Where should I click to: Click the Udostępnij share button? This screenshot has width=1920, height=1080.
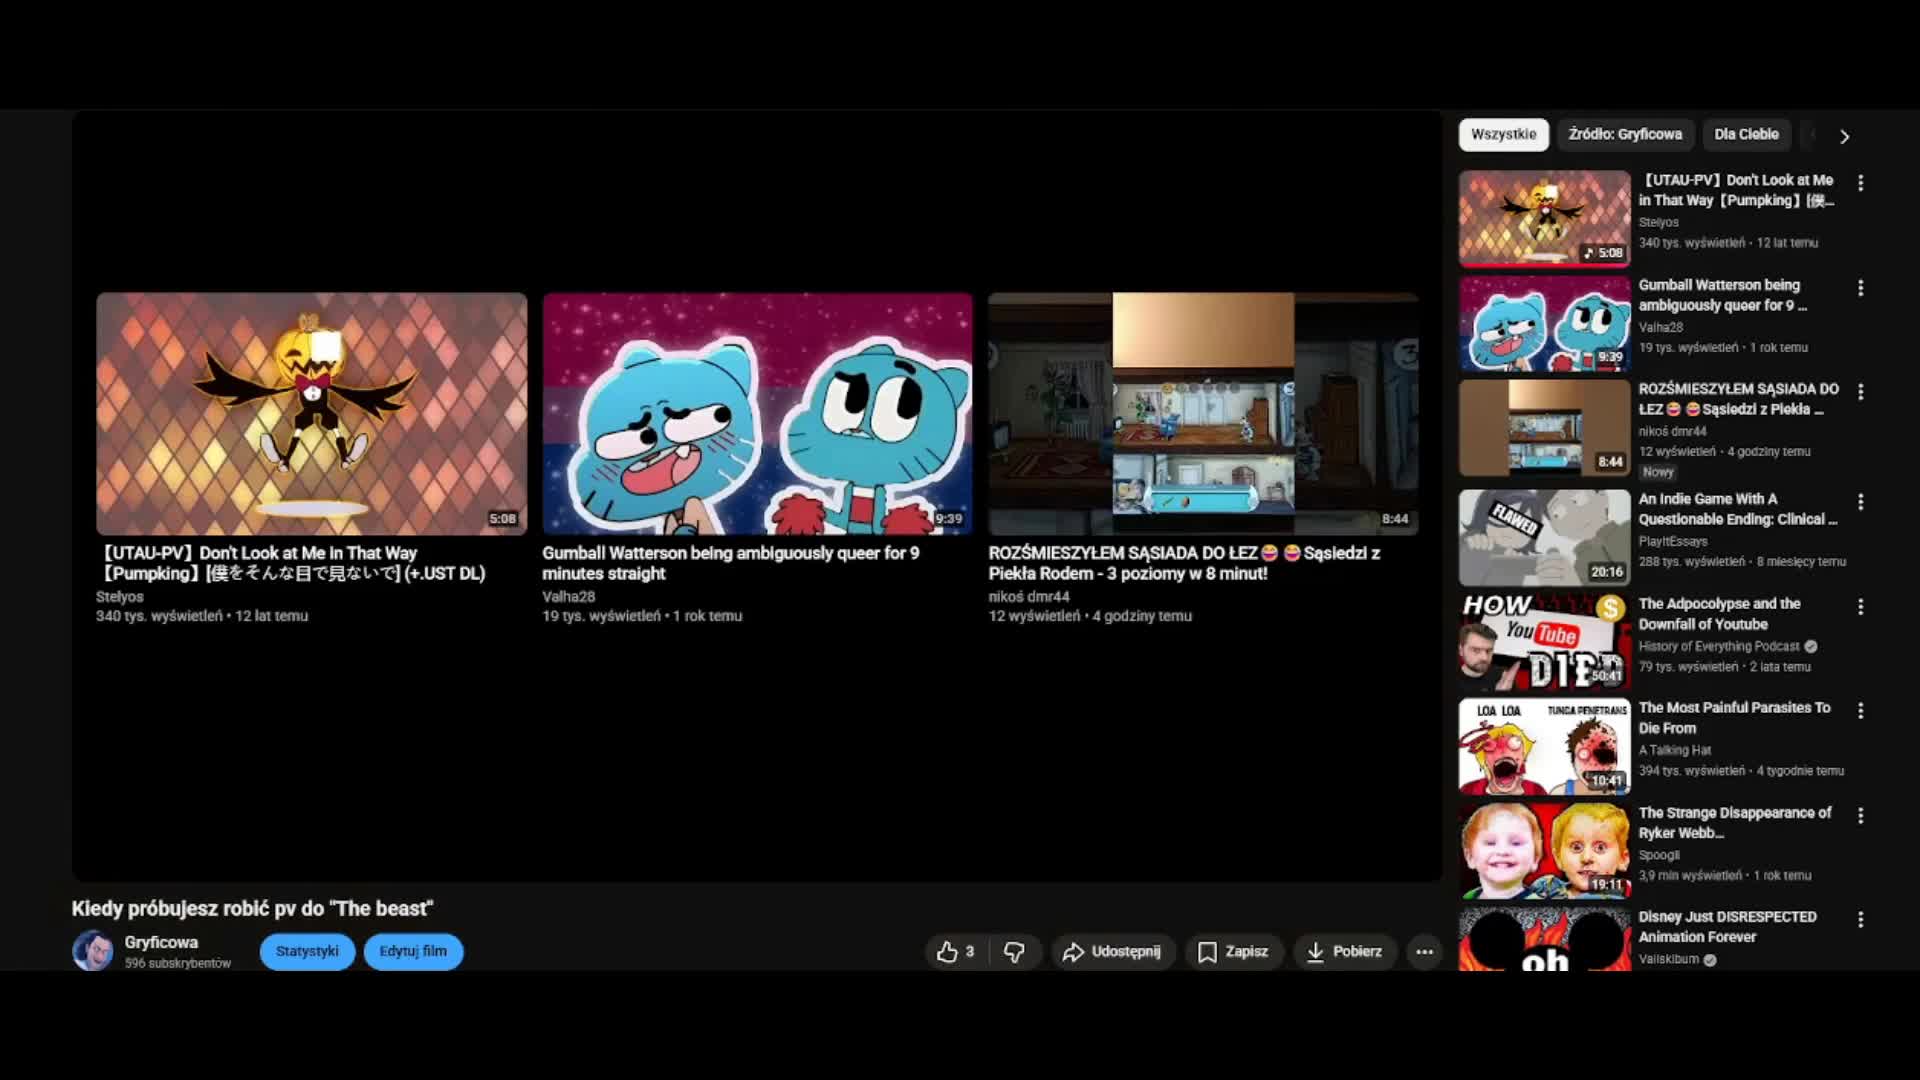[x=1111, y=952]
